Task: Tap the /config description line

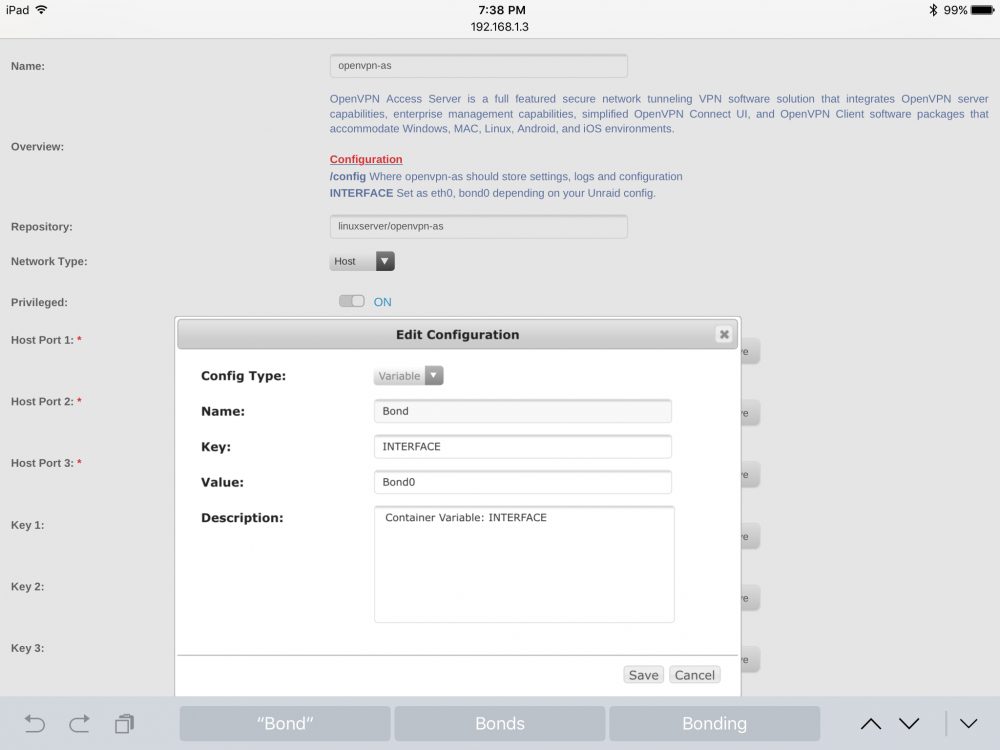Action: coord(506,176)
